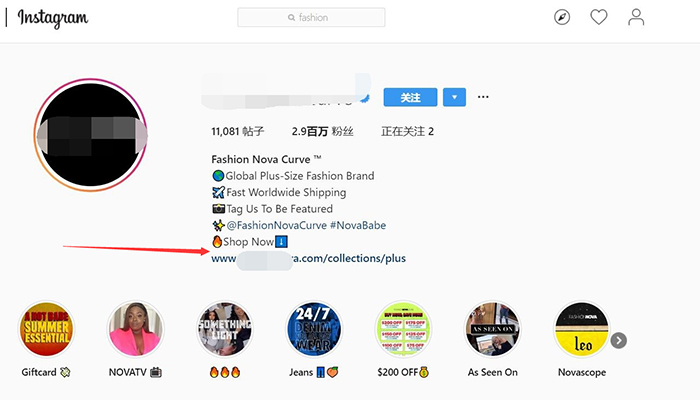This screenshot has height=400, width=700.
Task: Open the collections/plus website link
Action: (308, 258)
